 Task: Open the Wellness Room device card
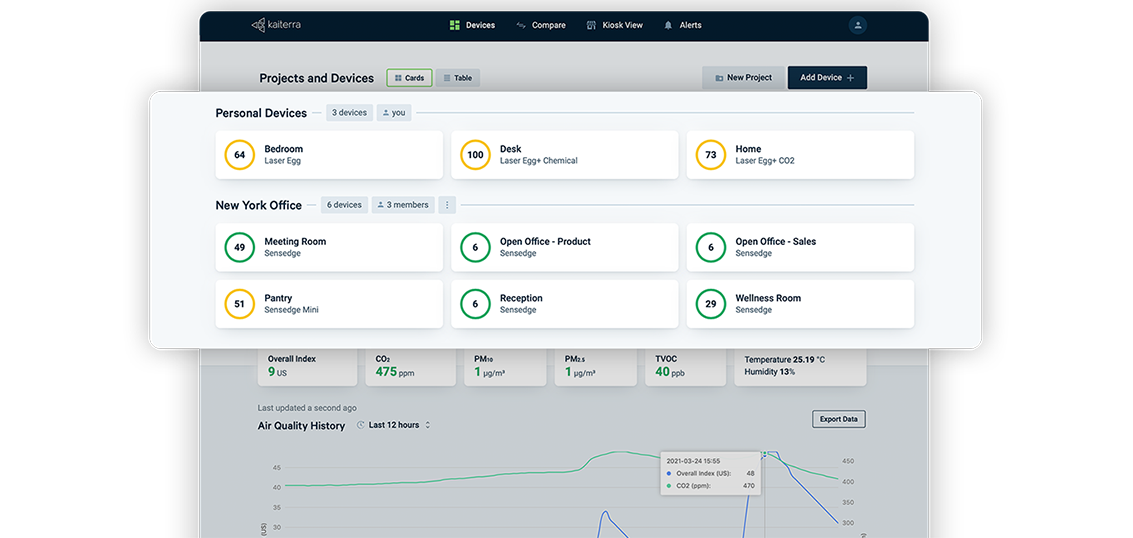(x=800, y=304)
